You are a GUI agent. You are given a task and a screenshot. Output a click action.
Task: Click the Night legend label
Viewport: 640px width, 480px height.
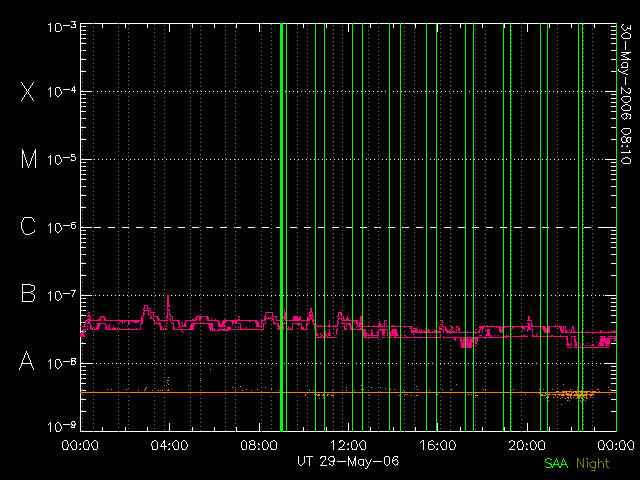click(593, 464)
